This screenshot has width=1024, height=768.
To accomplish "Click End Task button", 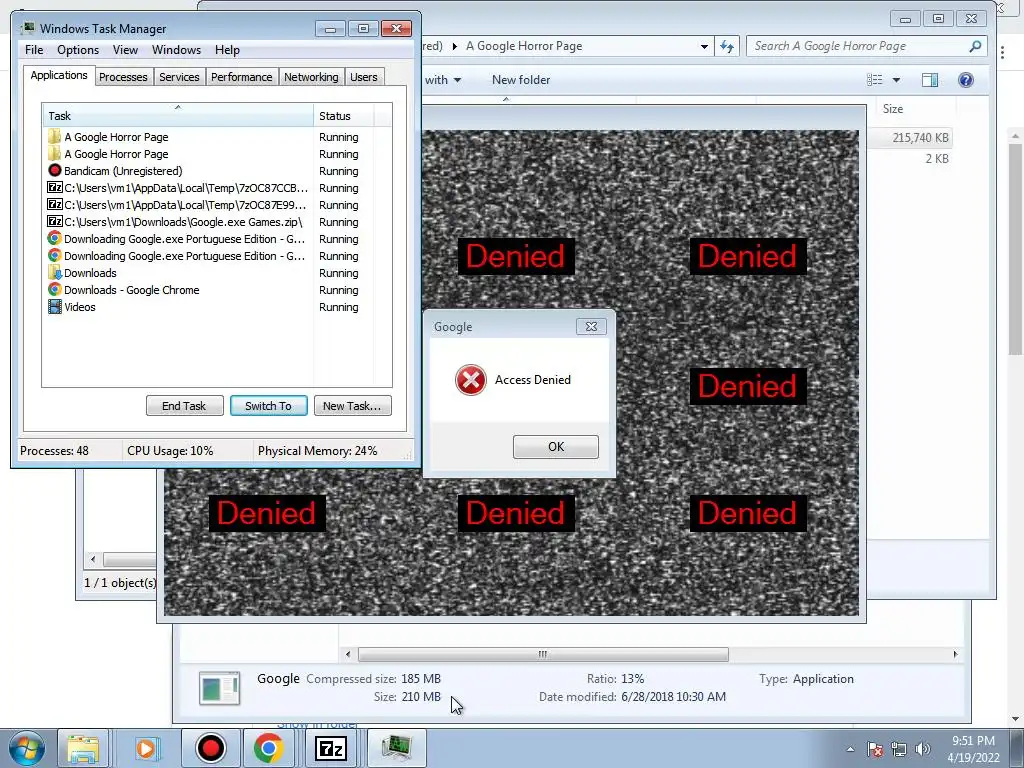I will [184, 406].
